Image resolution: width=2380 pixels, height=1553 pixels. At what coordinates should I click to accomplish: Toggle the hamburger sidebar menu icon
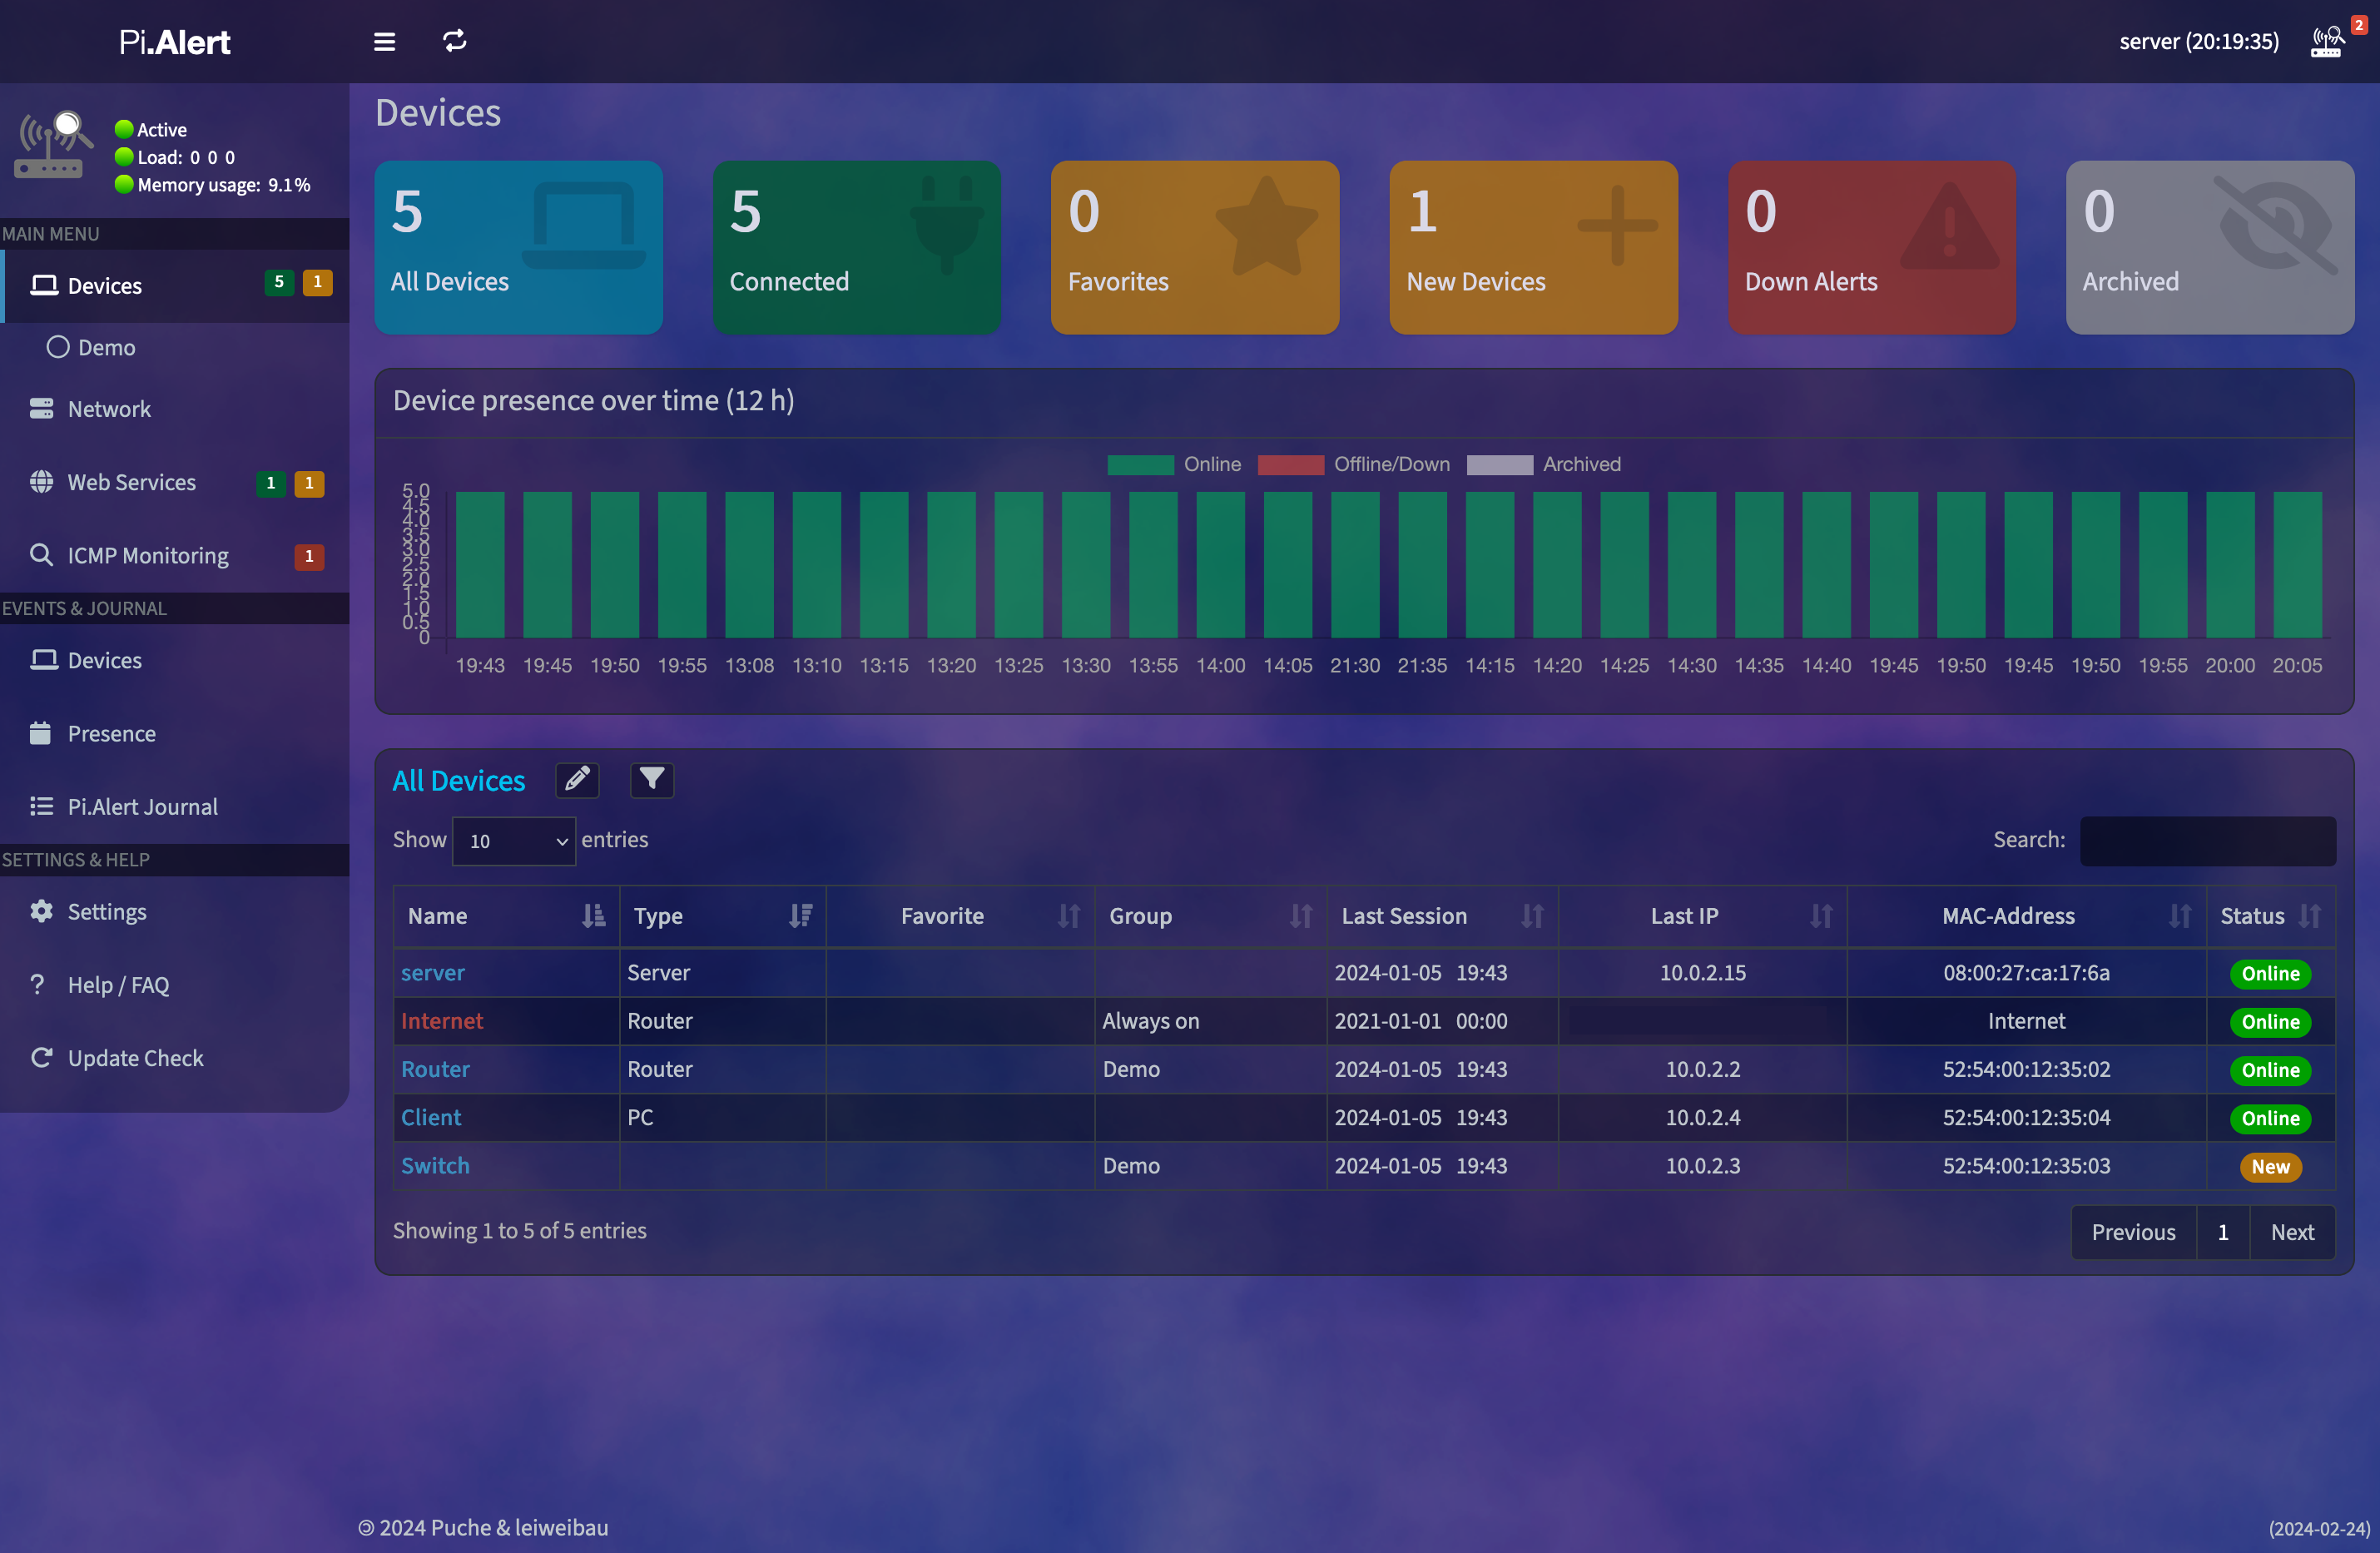384,42
